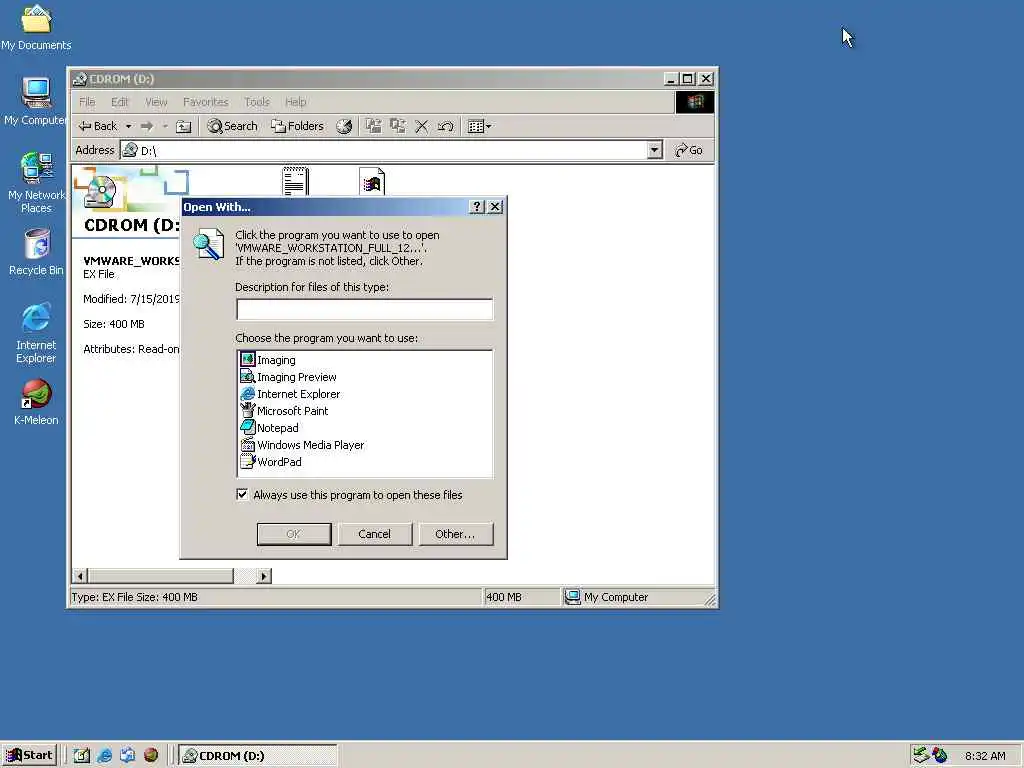Viewport: 1024px width, 768px height.
Task: Open the Views dropdown button
Action: pyautogui.click(x=479, y=126)
